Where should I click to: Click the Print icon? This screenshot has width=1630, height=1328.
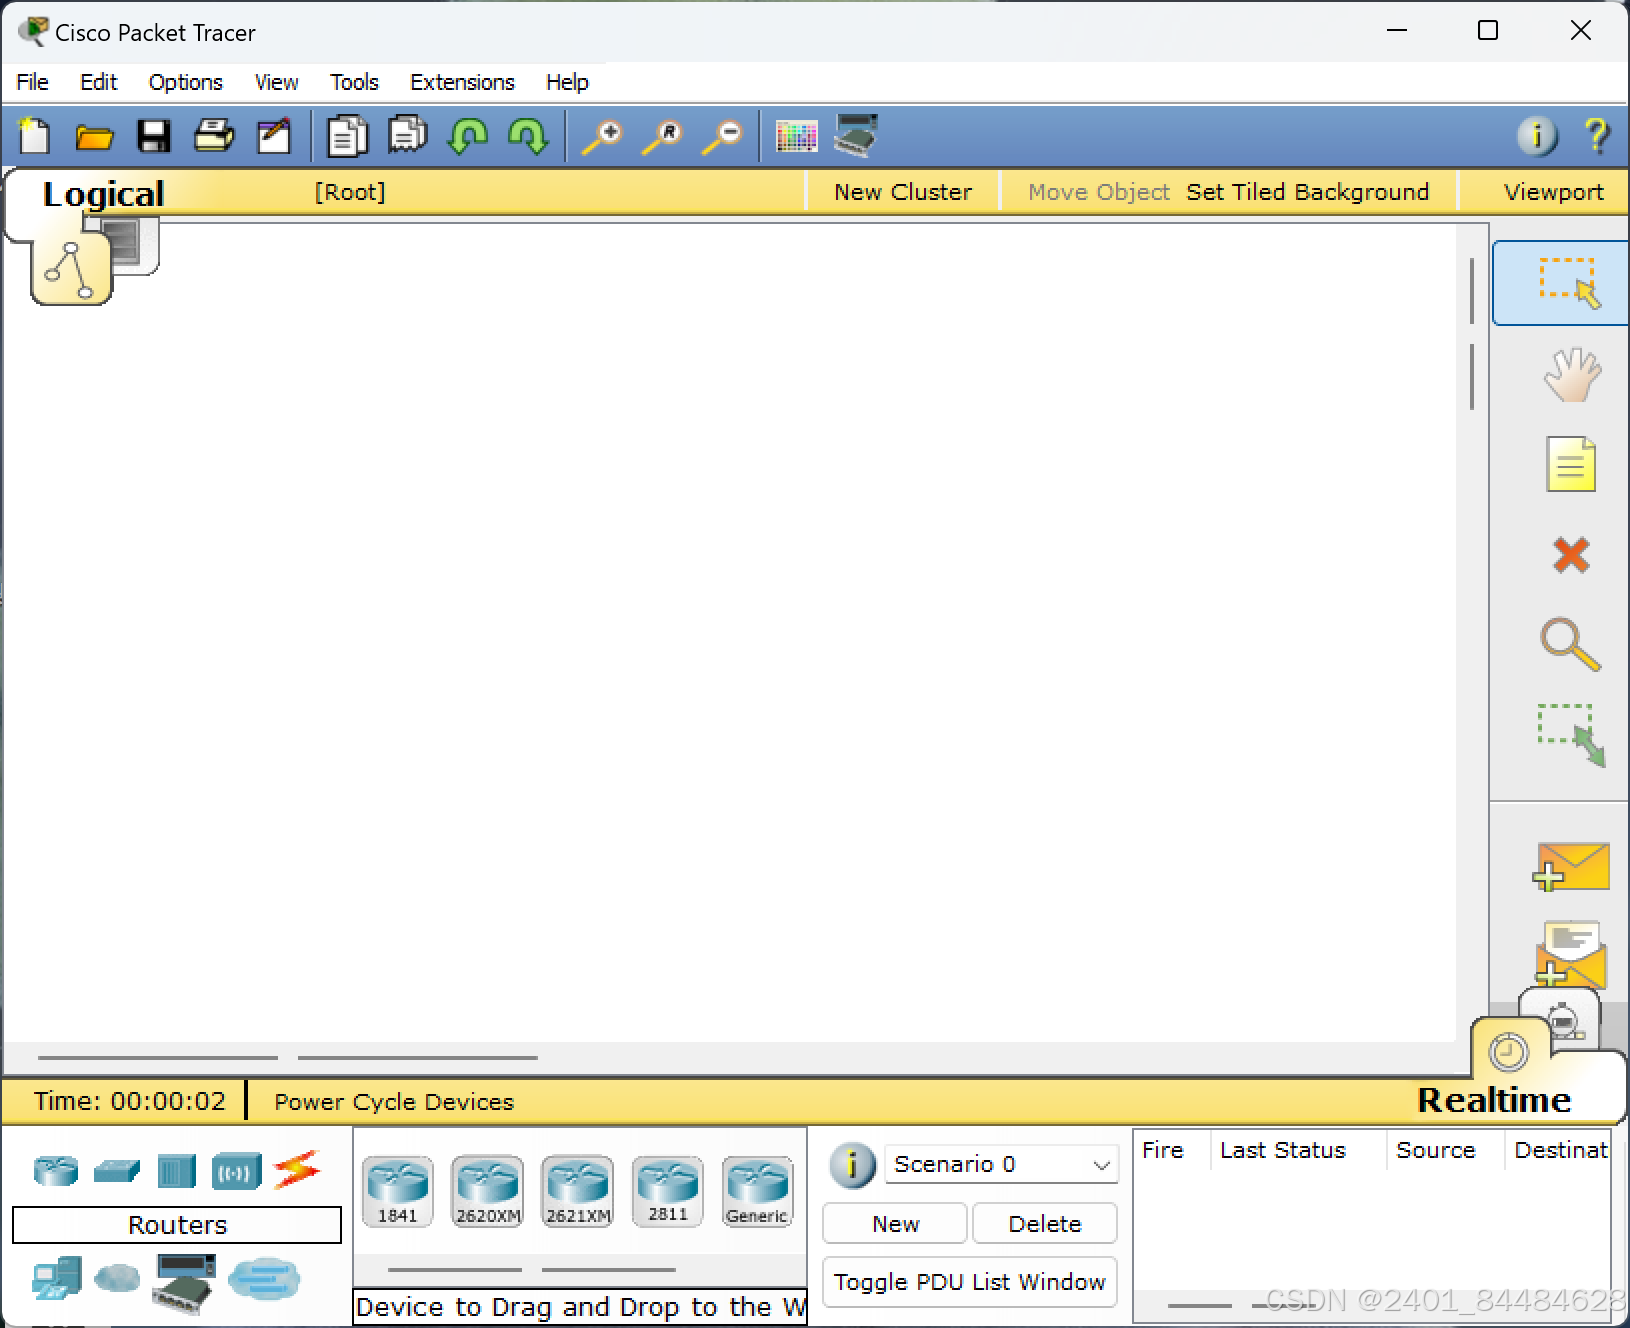pyautogui.click(x=213, y=136)
